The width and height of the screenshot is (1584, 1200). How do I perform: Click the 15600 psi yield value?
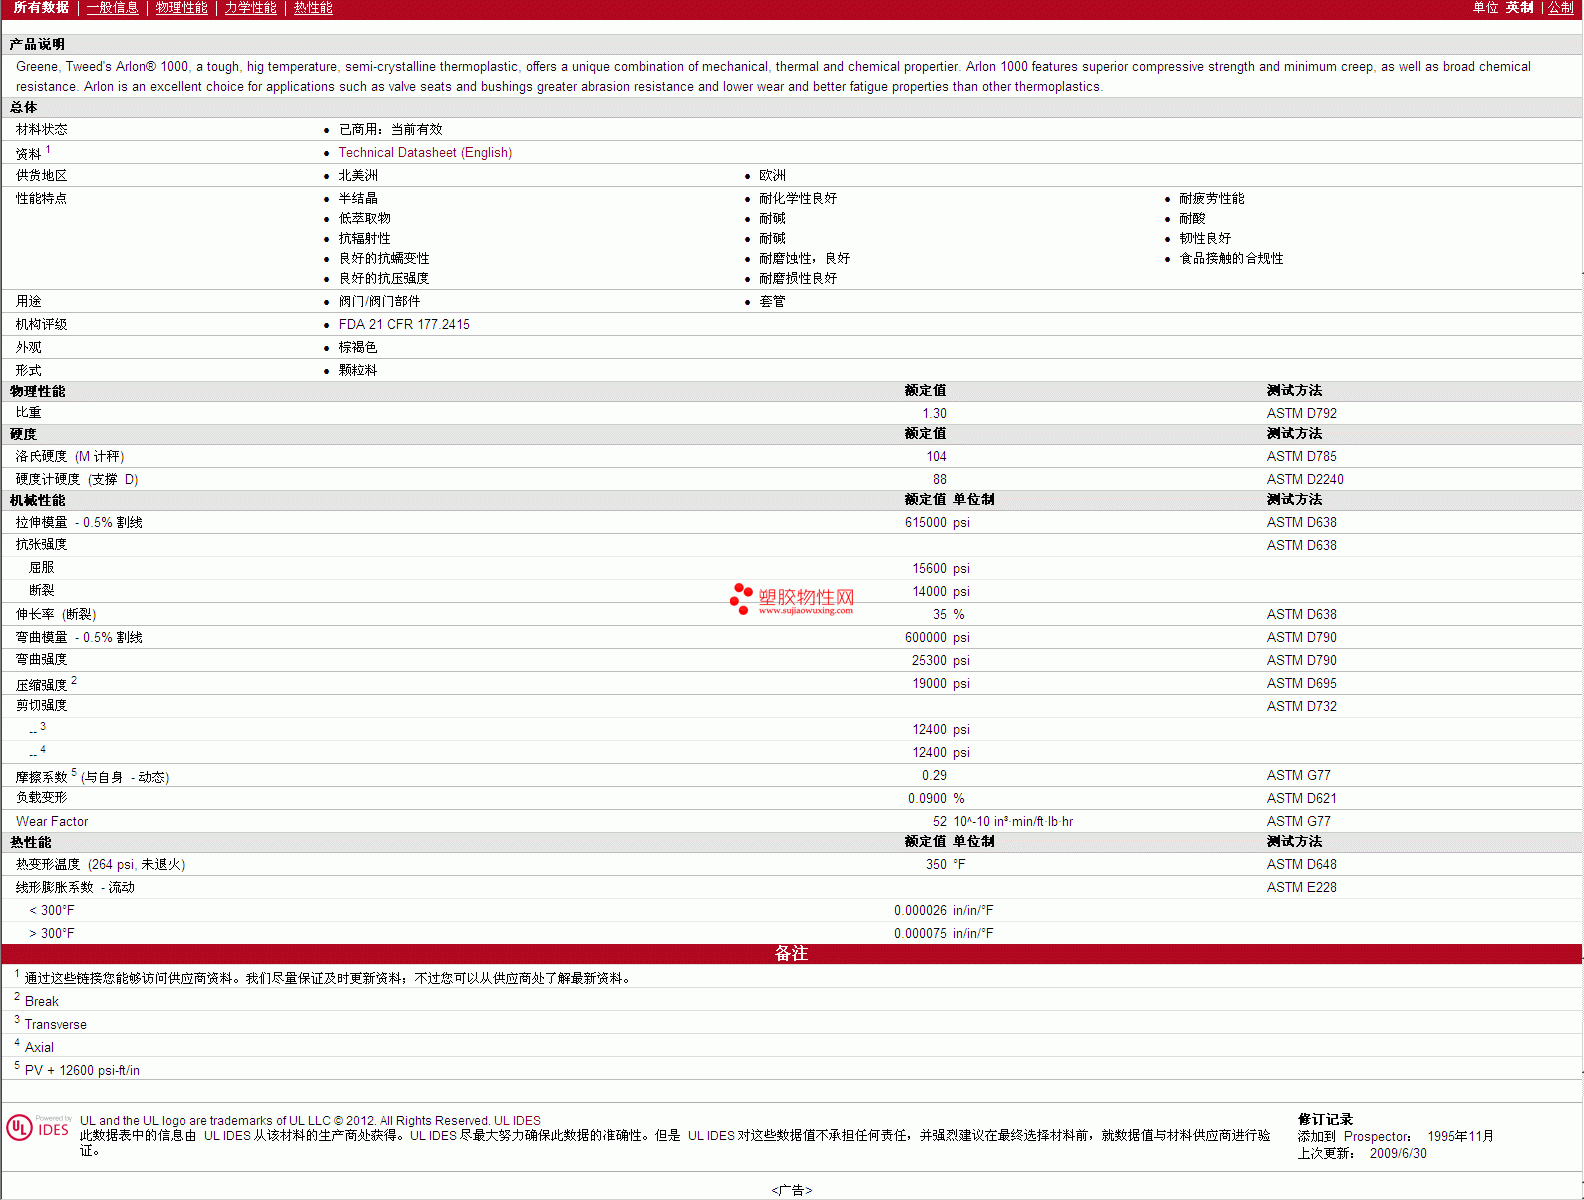point(940,569)
